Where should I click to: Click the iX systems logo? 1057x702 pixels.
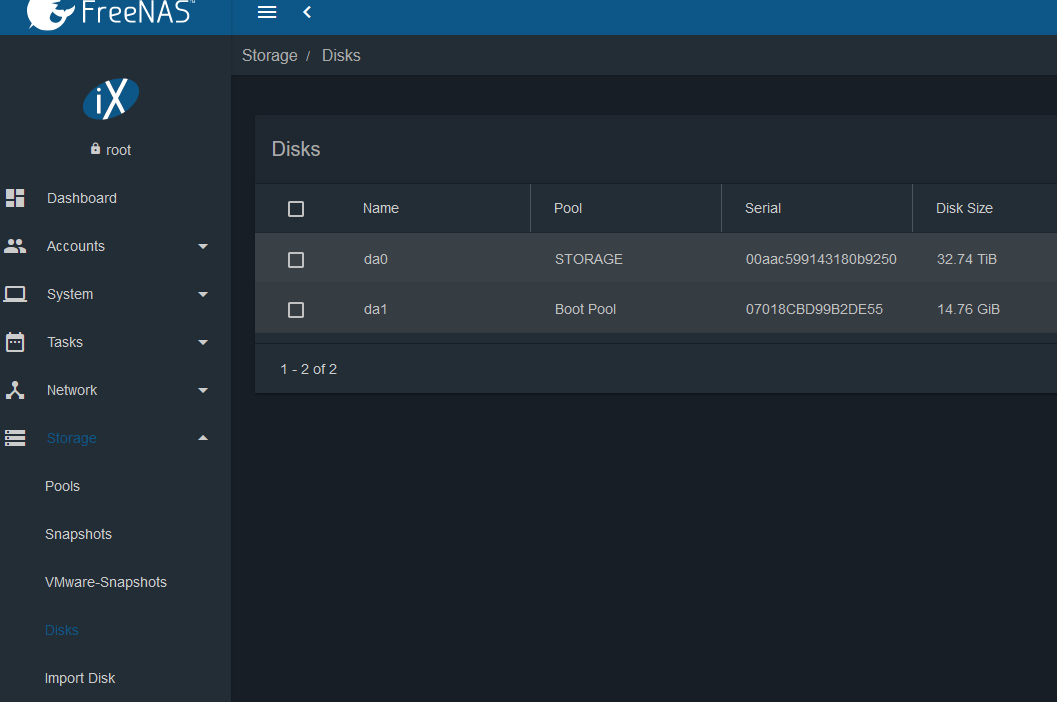[111, 98]
